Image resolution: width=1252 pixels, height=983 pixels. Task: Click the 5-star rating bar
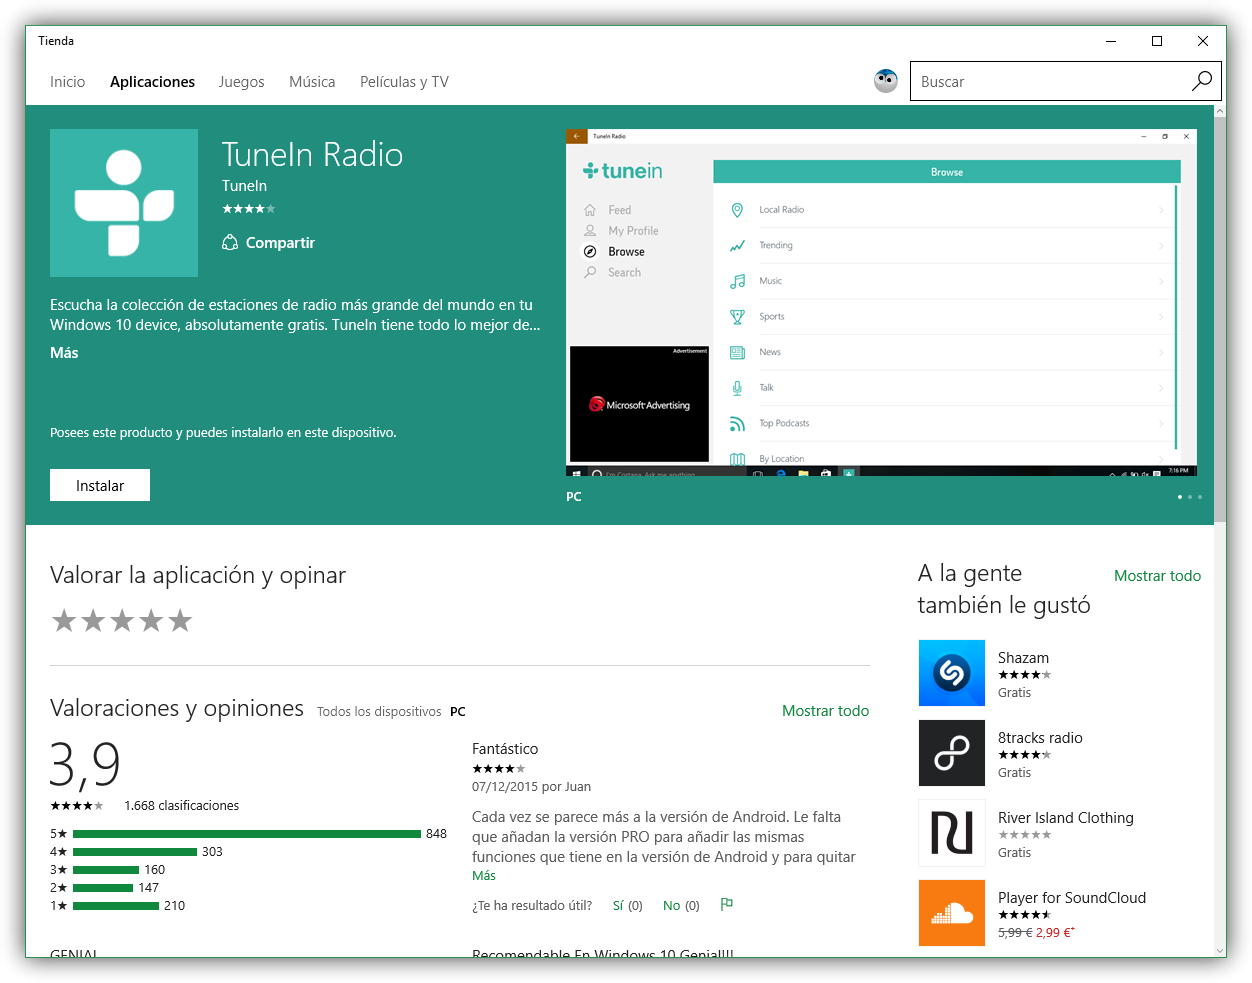coord(247,834)
